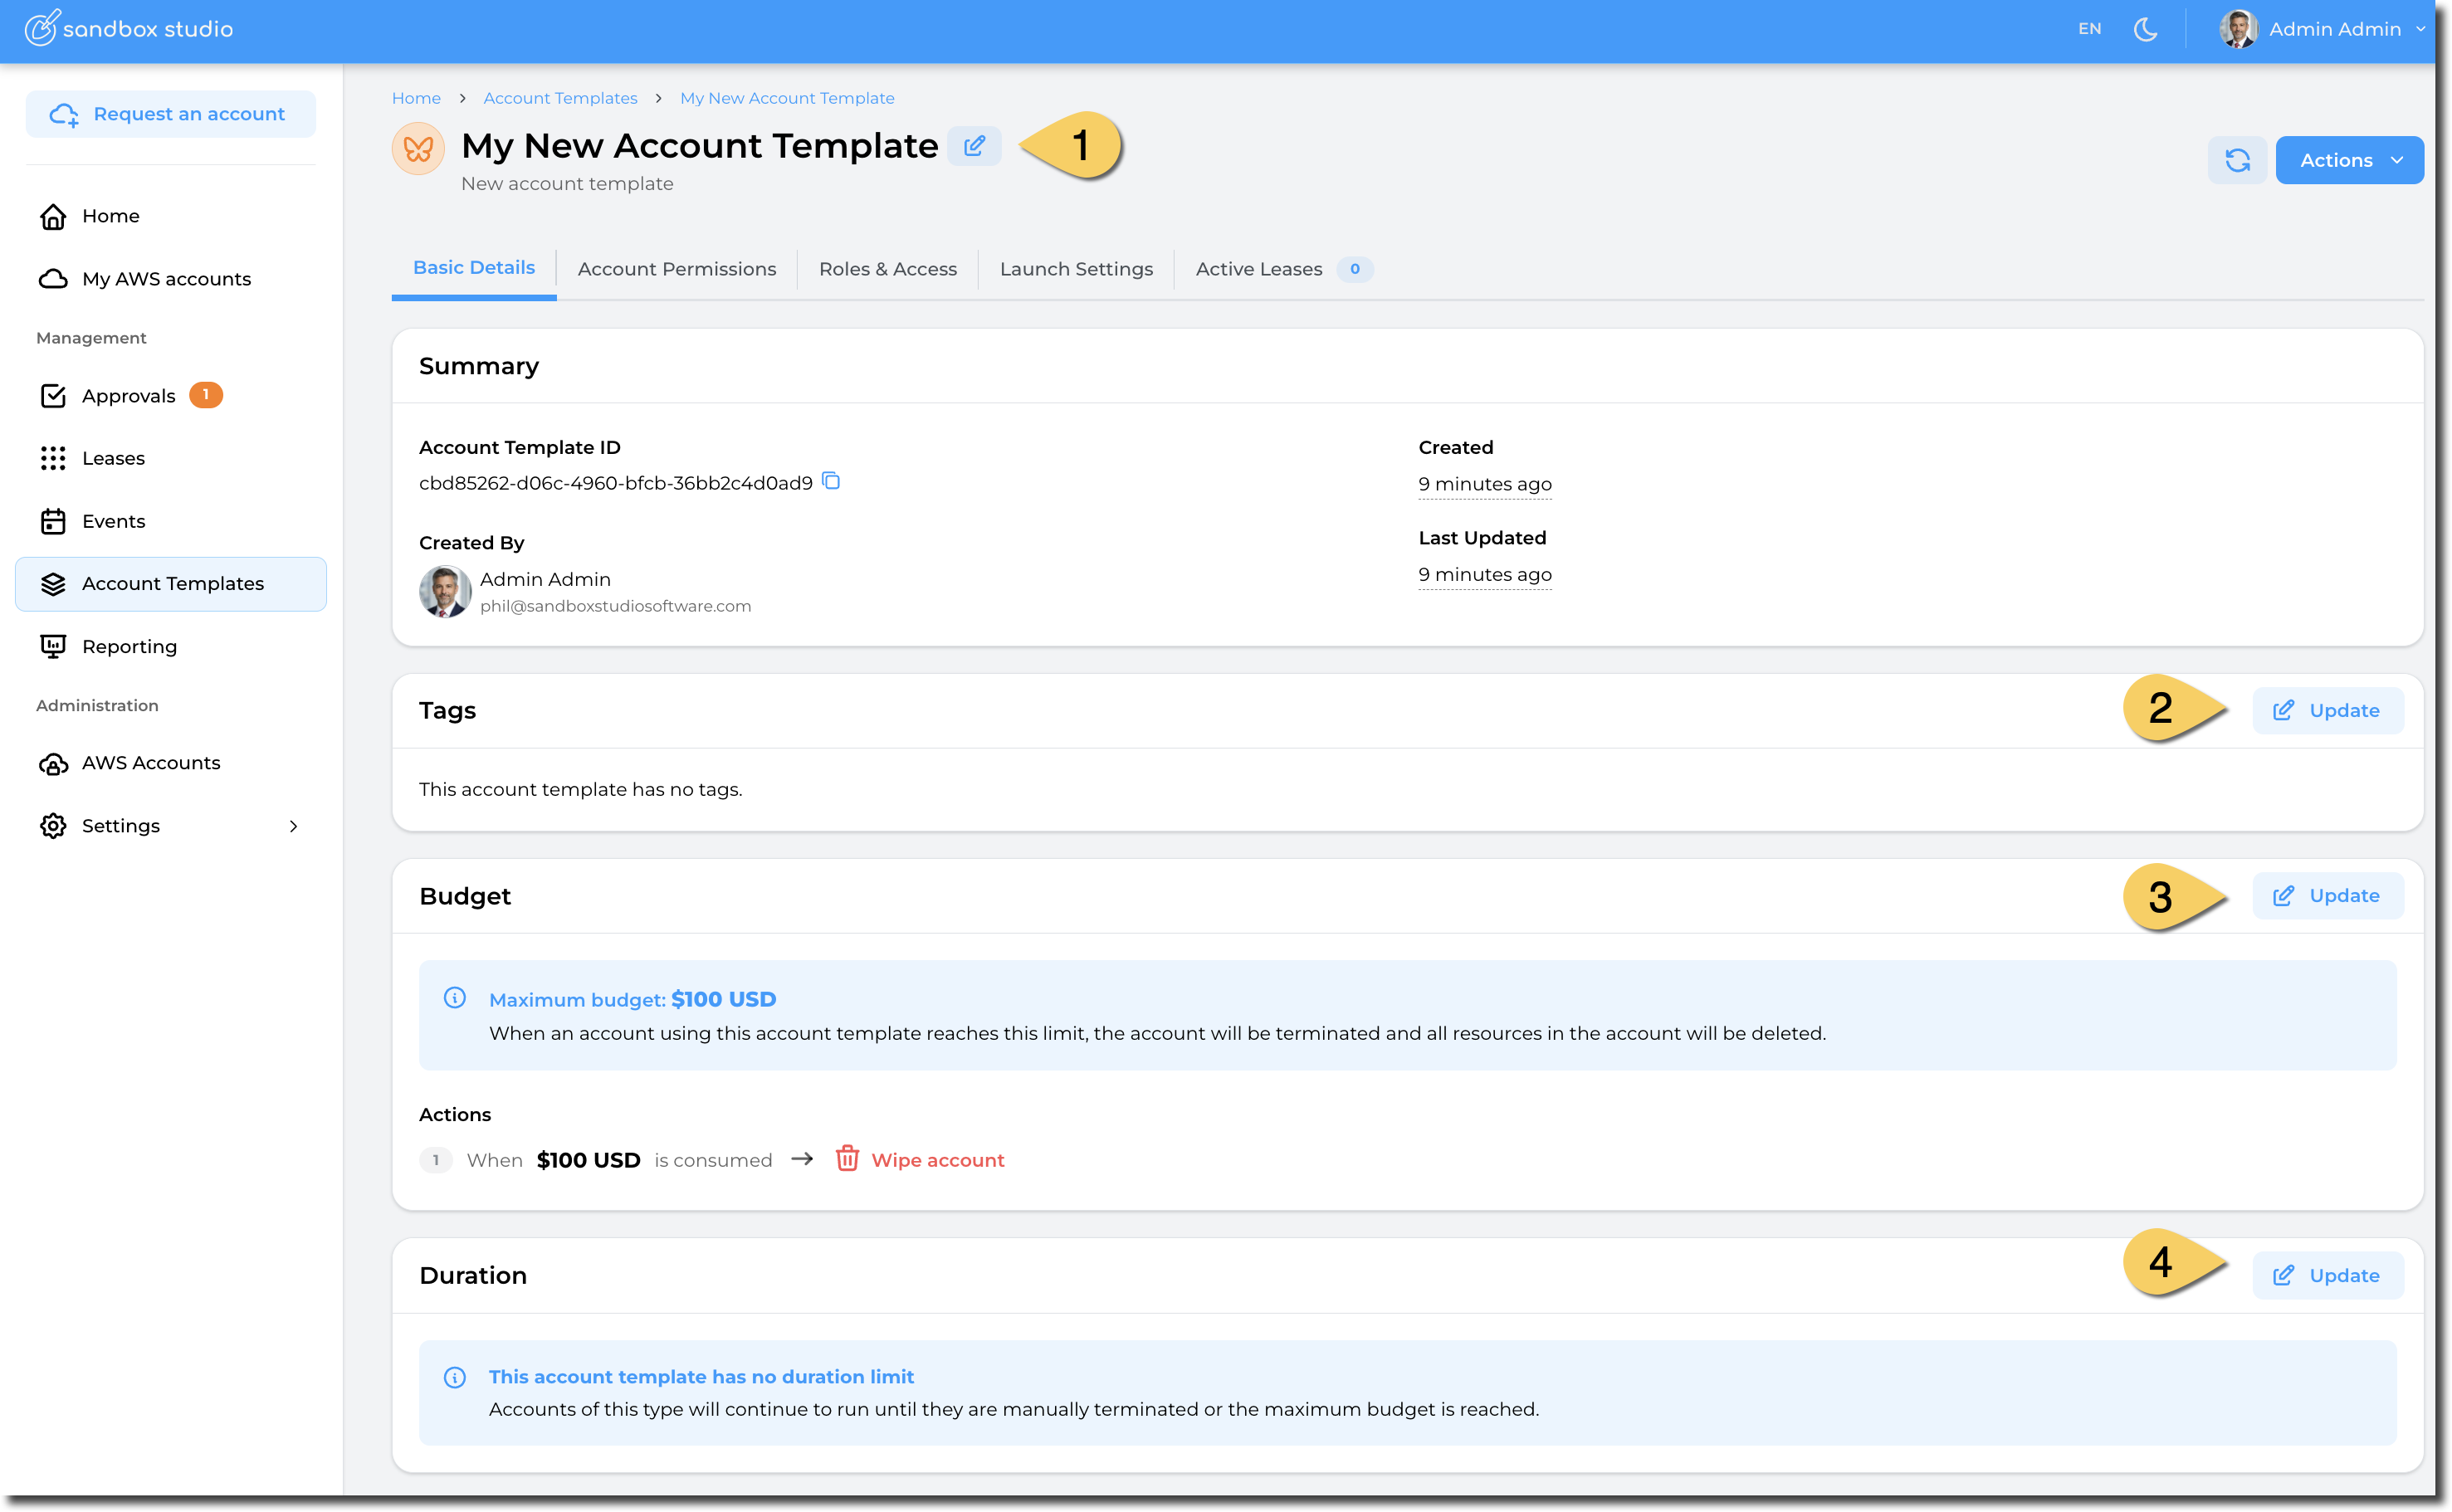Screen dimensions: 2452x1512
Task: Click Request an account button
Action: (x=171, y=114)
